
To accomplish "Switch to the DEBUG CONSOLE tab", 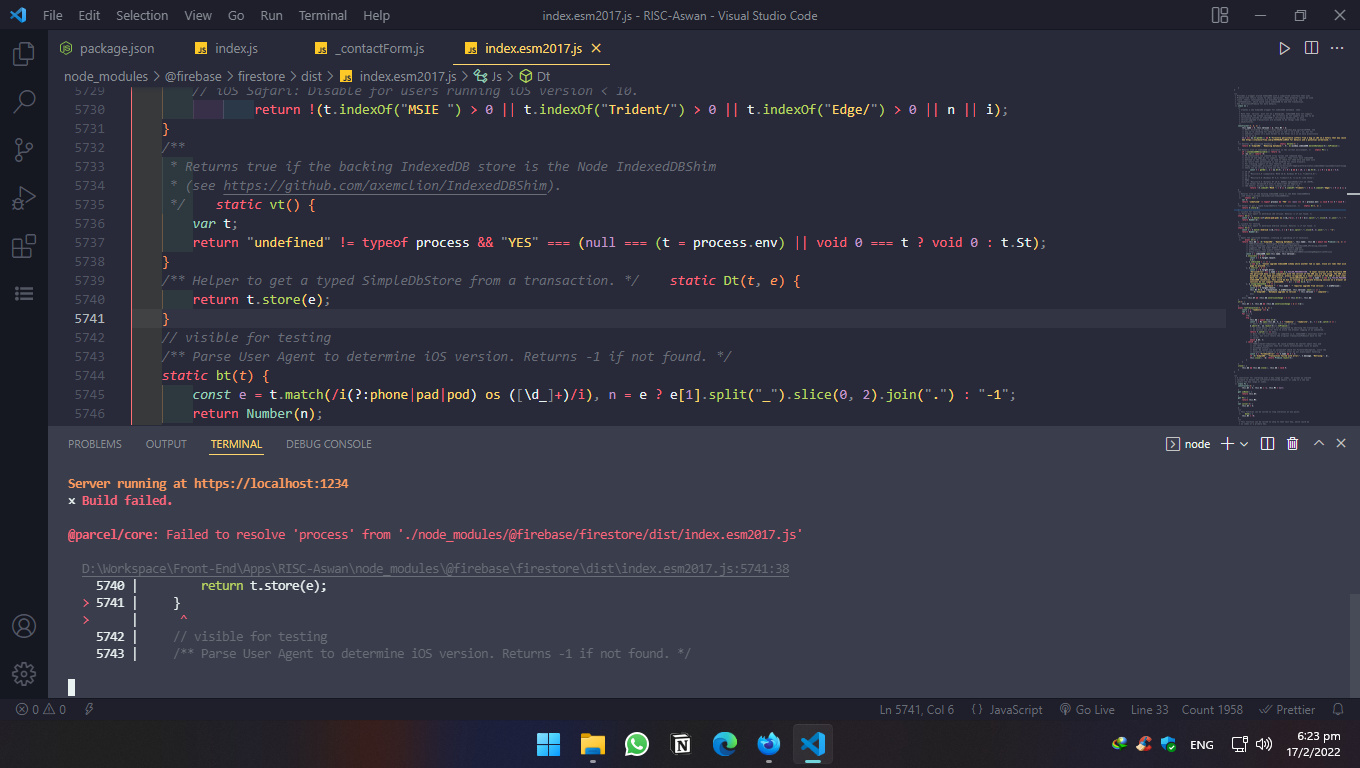I will 328,444.
